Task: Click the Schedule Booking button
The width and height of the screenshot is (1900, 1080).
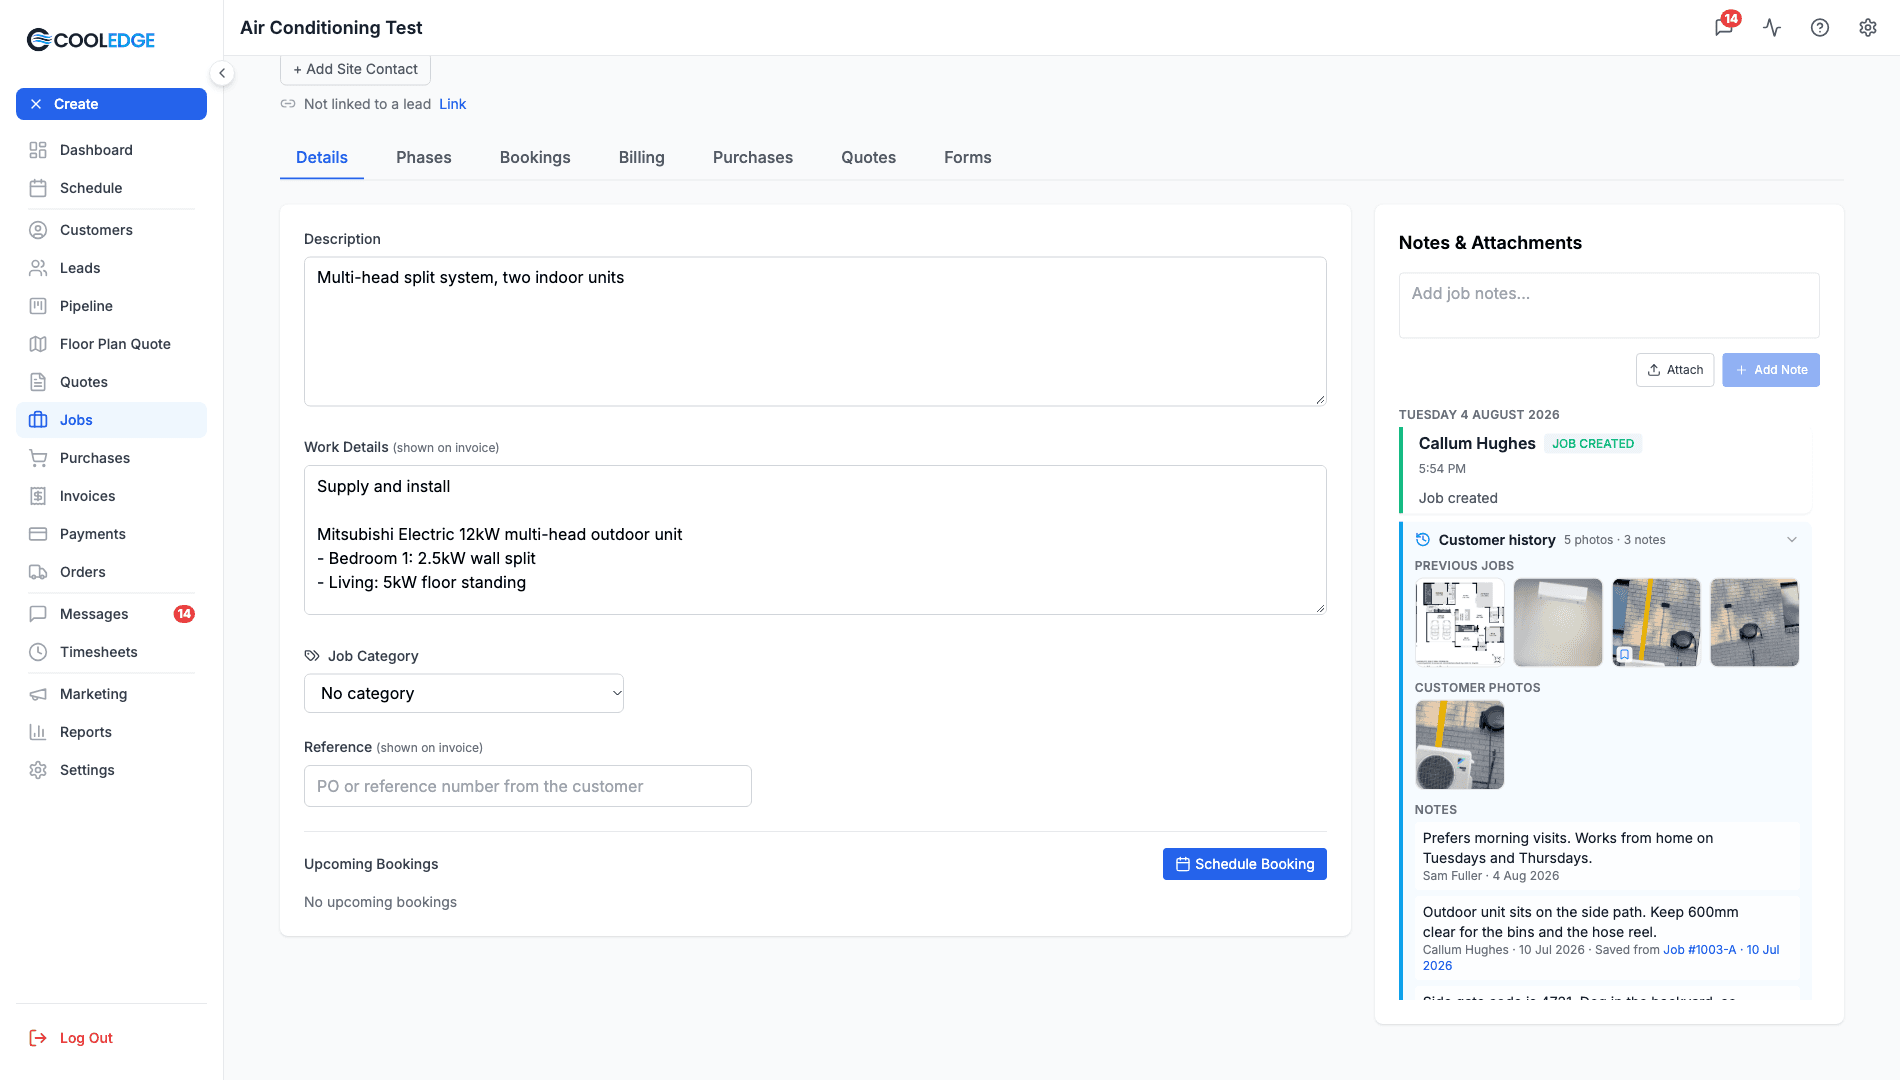Action: tap(1245, 864)
